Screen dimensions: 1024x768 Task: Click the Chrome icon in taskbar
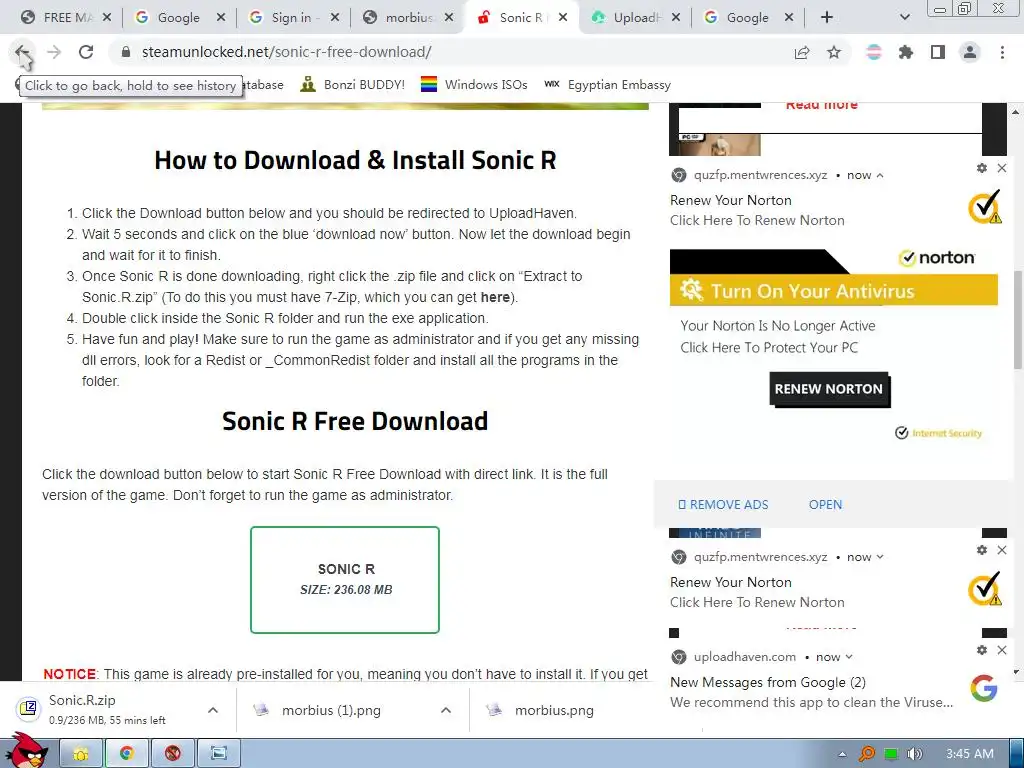pyautogui.click(x=126, y=754)
